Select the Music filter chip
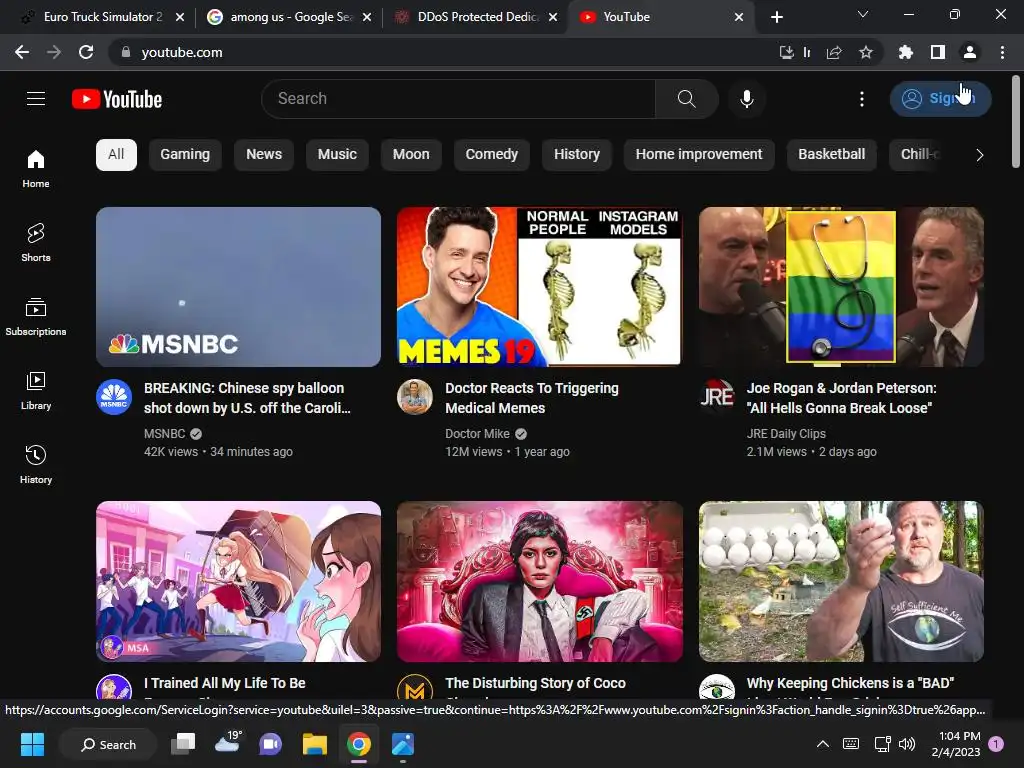 click(x=337, y=155)
